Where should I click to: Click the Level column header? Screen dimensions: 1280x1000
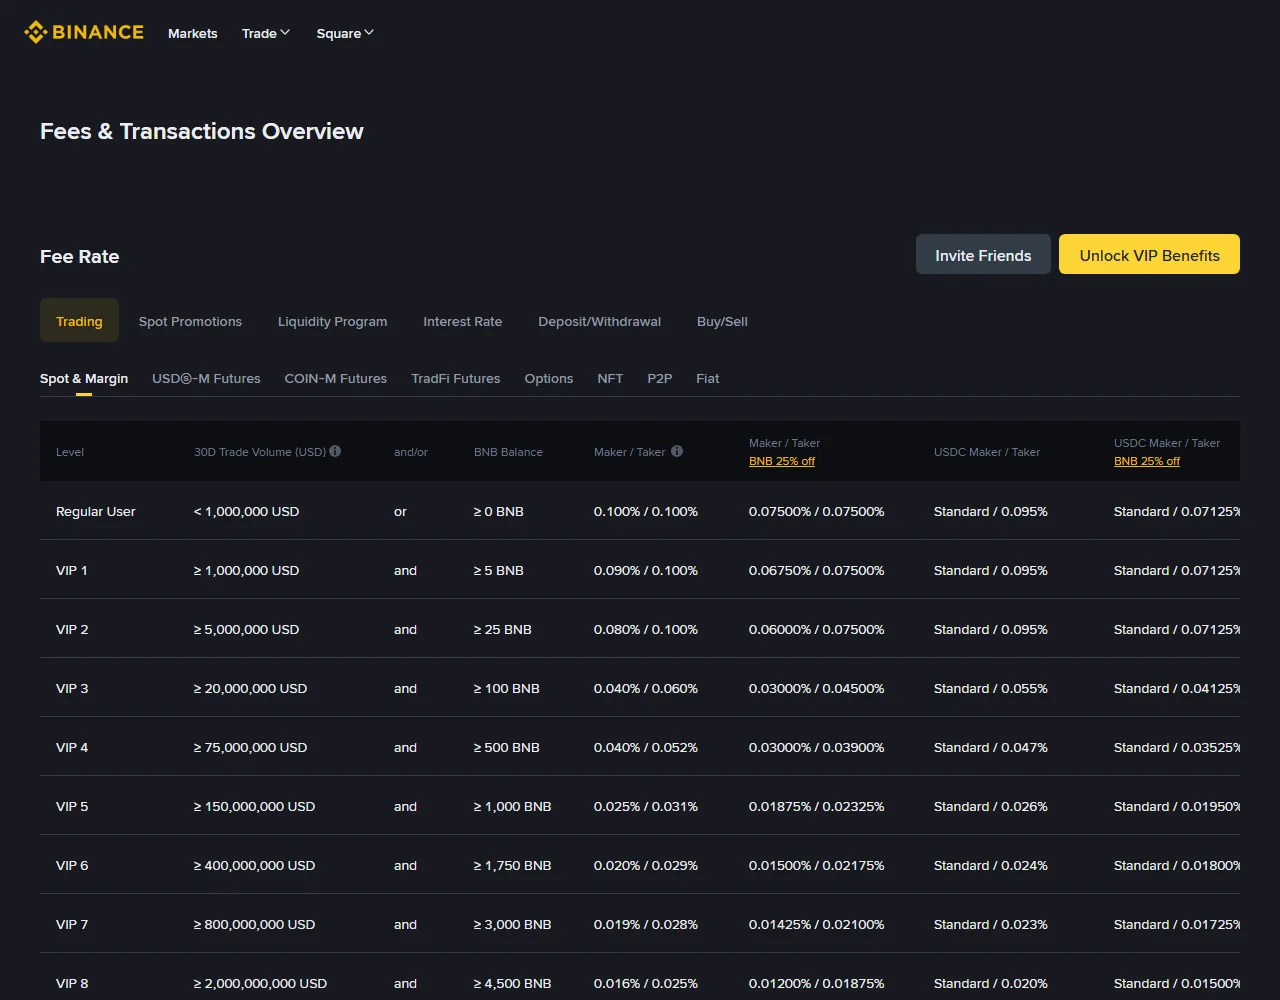click(70, 452)
